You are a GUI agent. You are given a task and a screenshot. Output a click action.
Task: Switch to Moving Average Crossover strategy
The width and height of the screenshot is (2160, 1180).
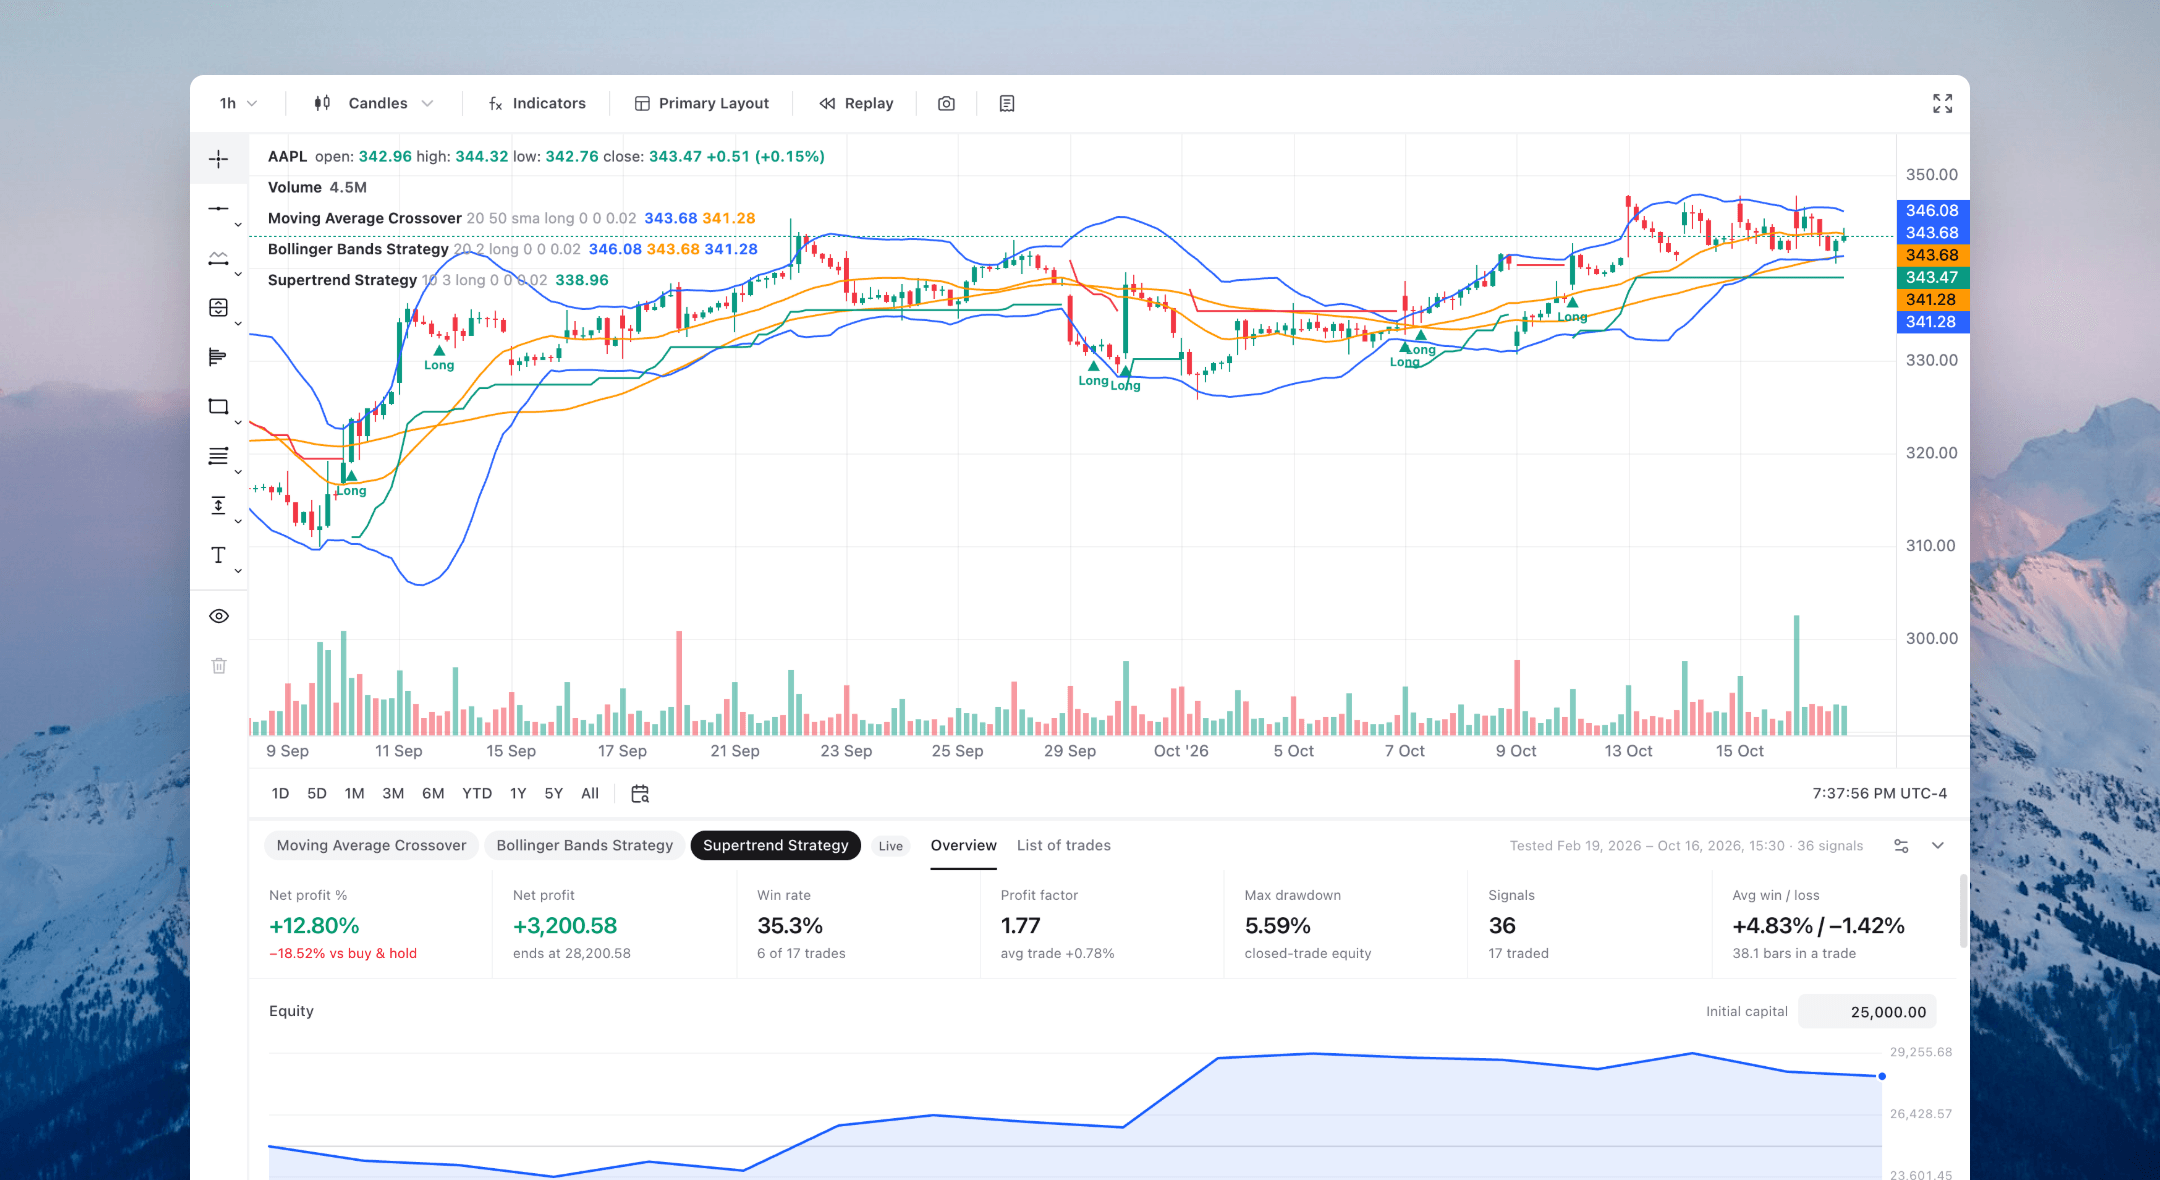point(371,846)
